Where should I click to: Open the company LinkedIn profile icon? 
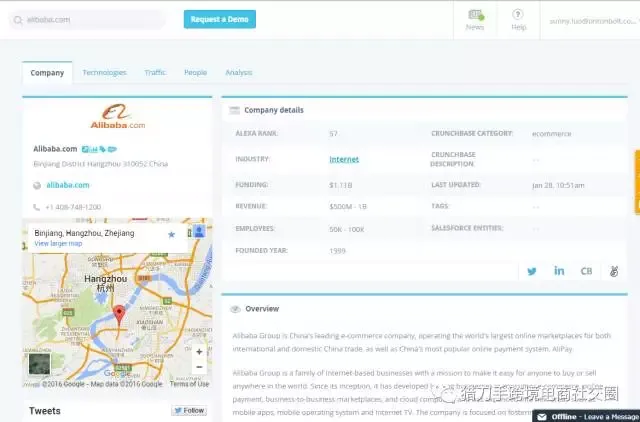(559, 271)
